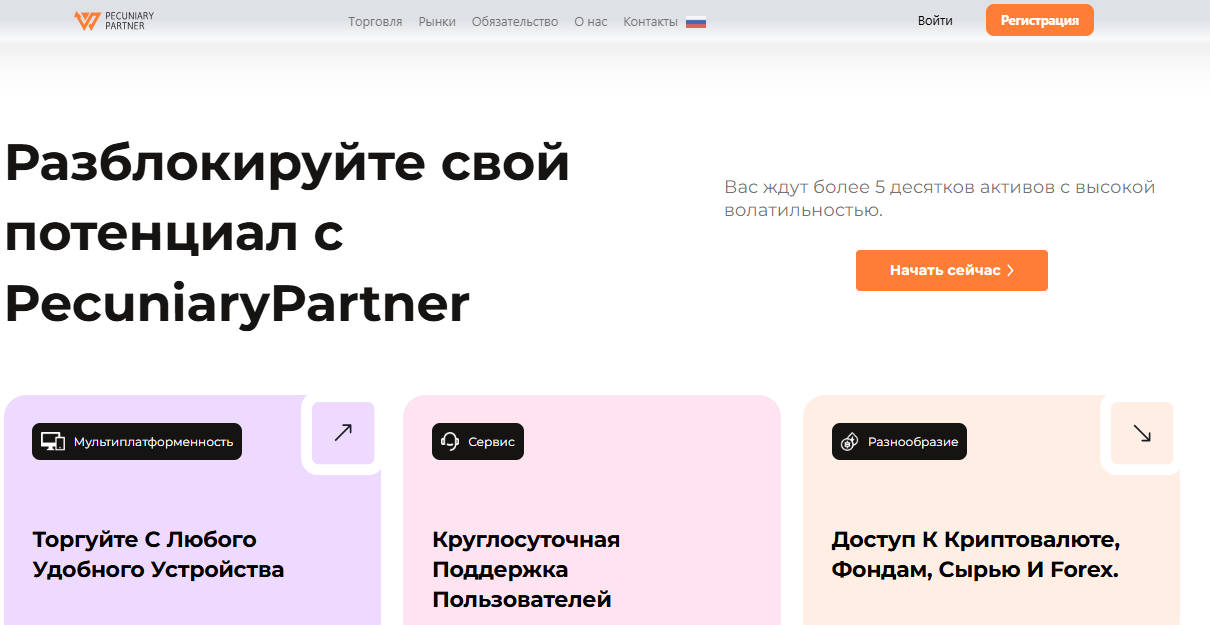Click the Войти login link
This screenshot has height=625, width=1210.
click(935, 21)
